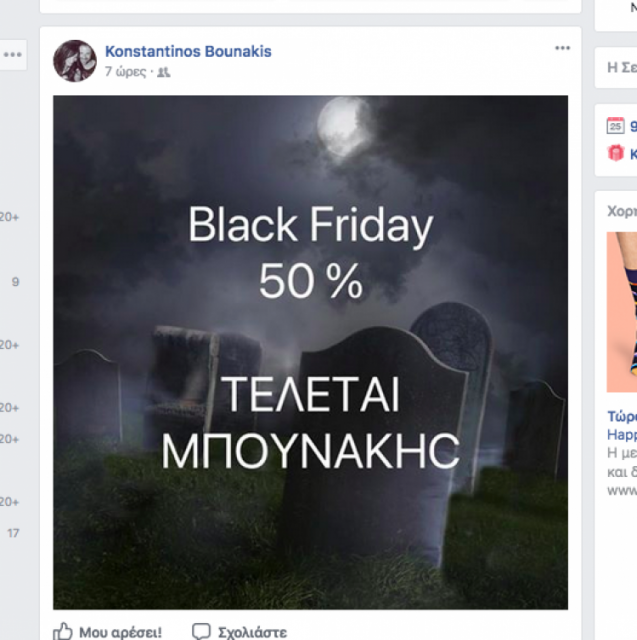Open the www ad URL text
This screenshot has width=637, height=640.
[622, 489]
